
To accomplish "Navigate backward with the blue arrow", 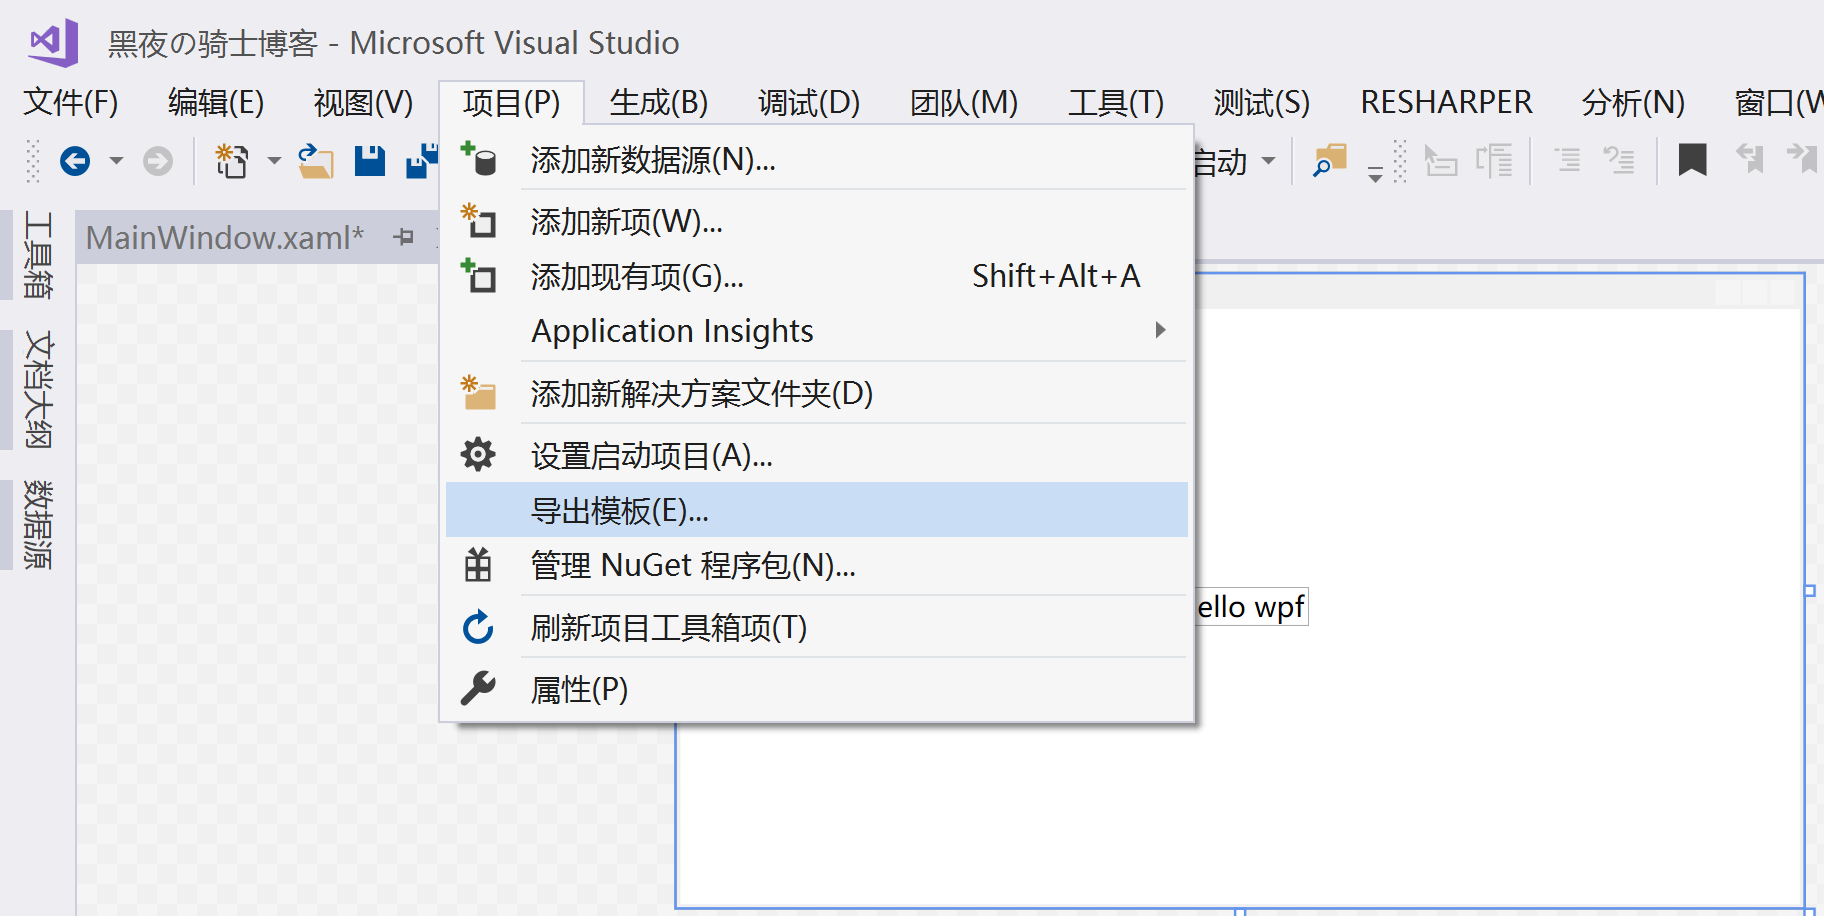I will (x=75, y=160).
